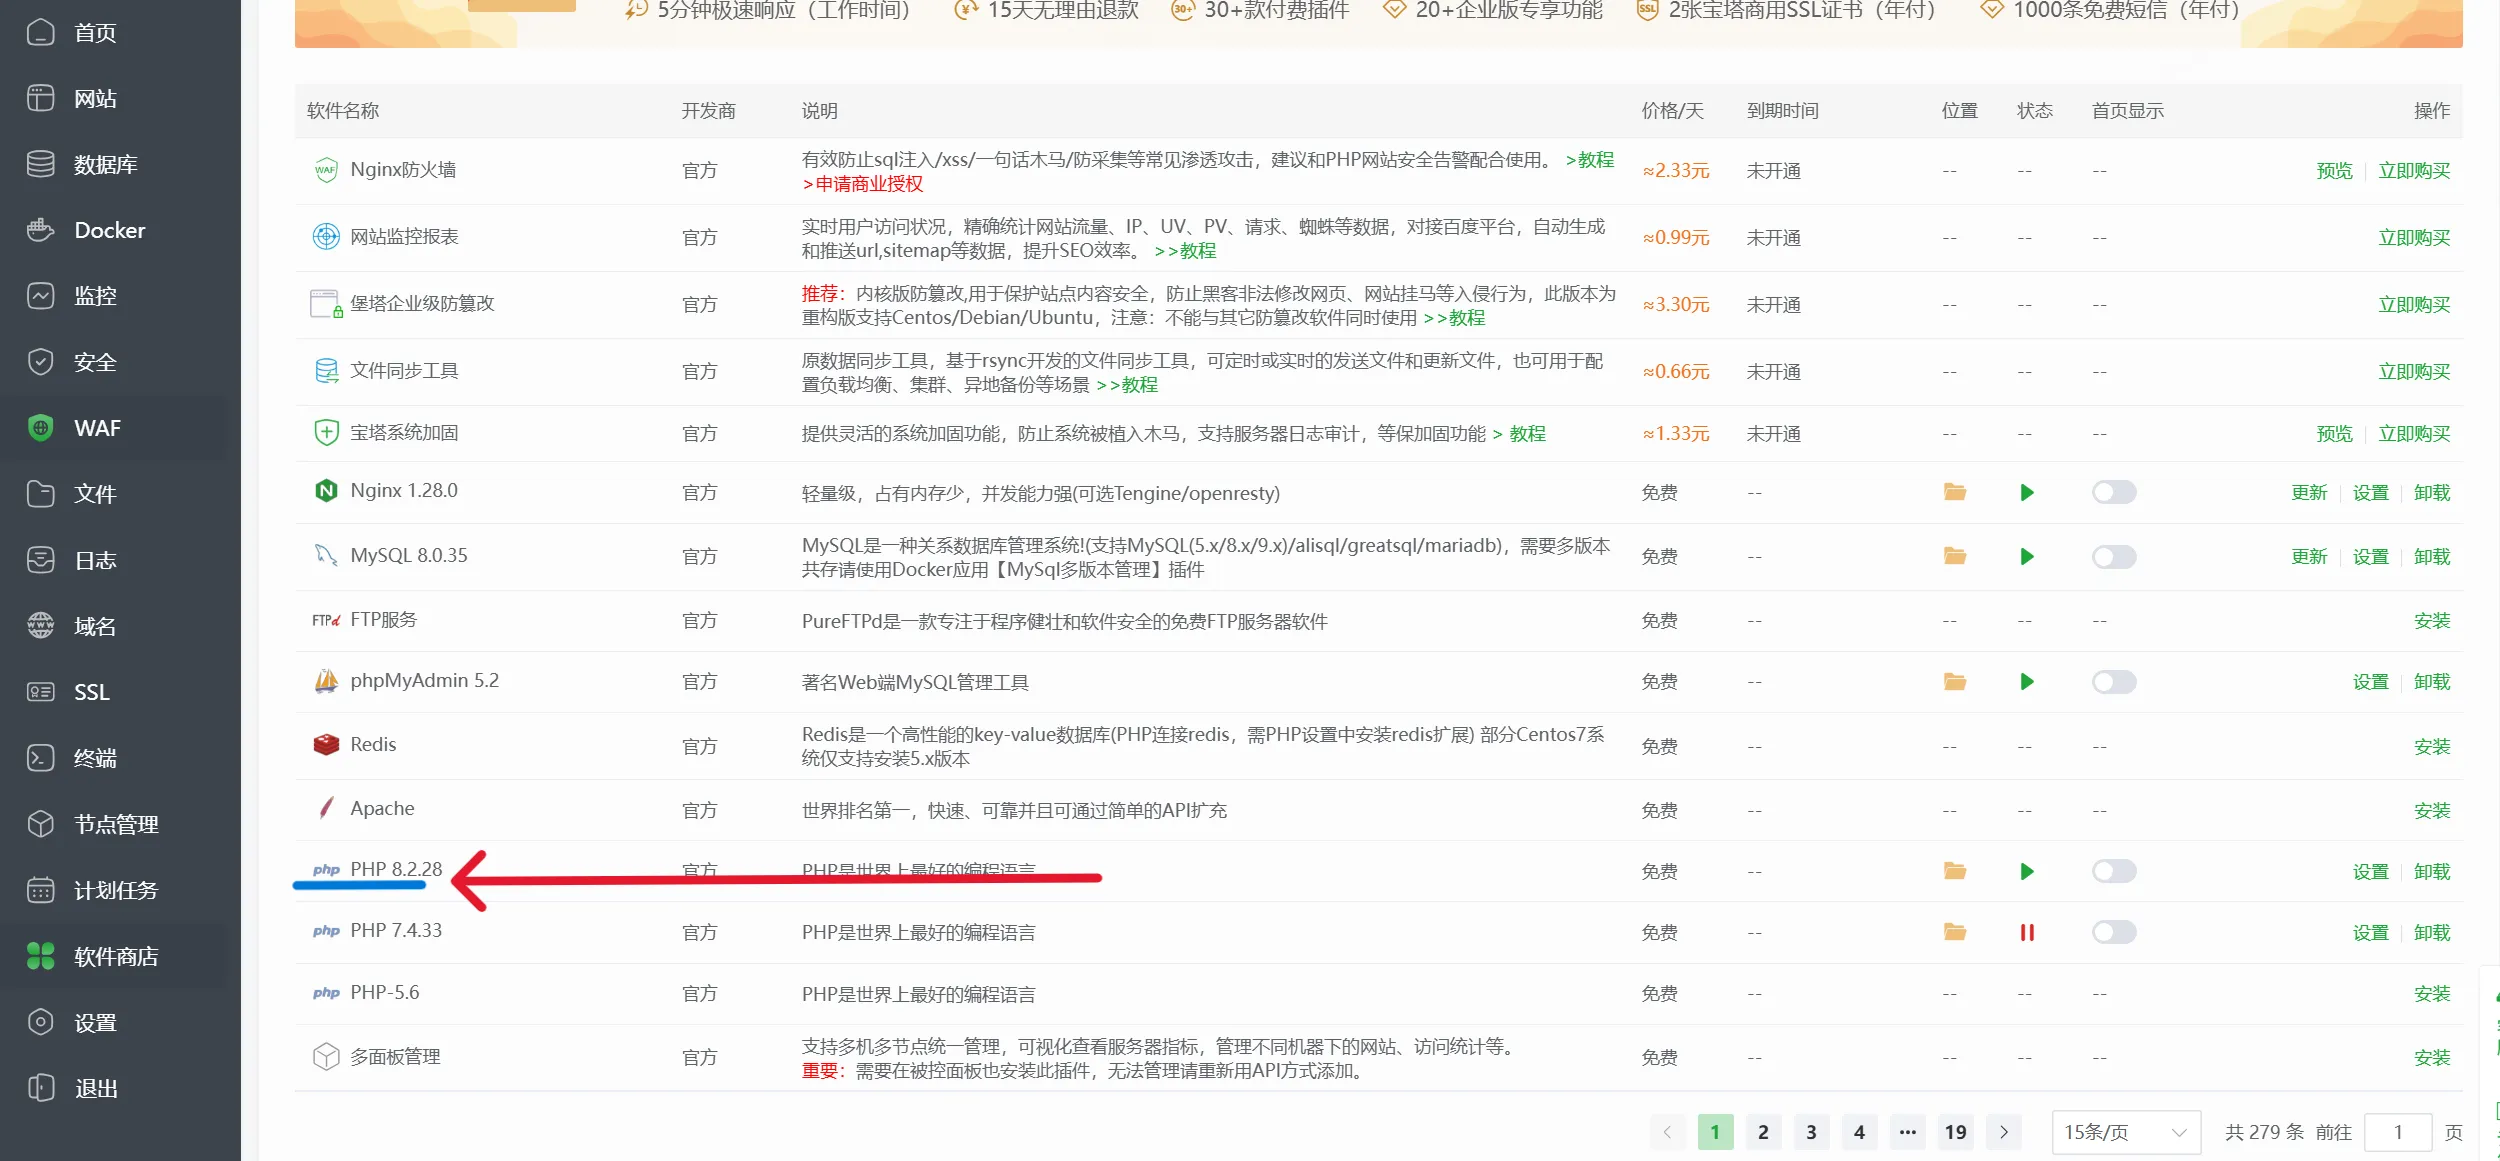Image resolution: width=2500 pixels, height=1161 pixels.
Task: Go to the next page with right chevron
Action: [x=2004, y=1132]
